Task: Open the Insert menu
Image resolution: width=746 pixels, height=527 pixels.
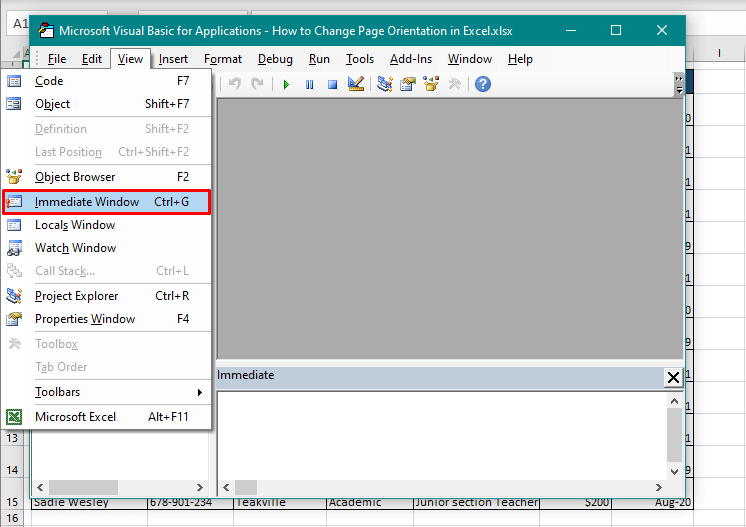Action: pyautogui.click(x=173, y=59)
